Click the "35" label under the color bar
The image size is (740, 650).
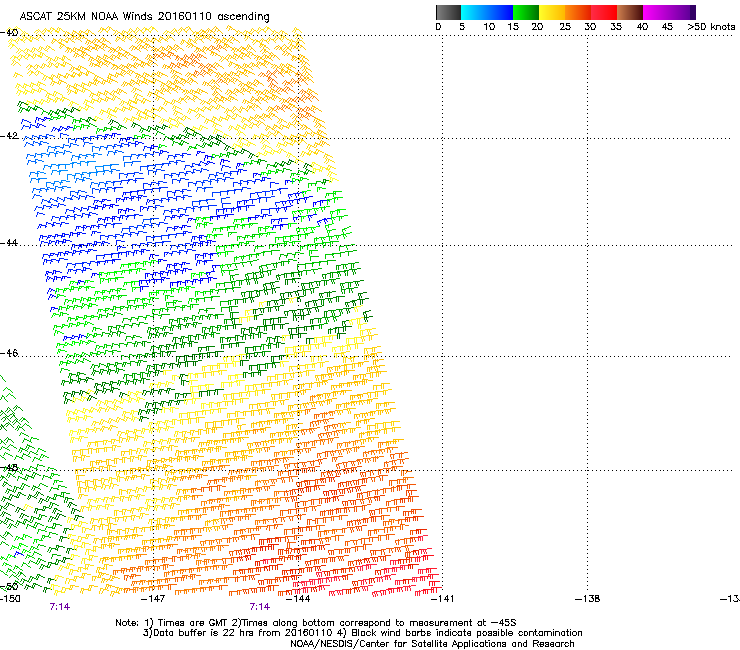(616, 27)
